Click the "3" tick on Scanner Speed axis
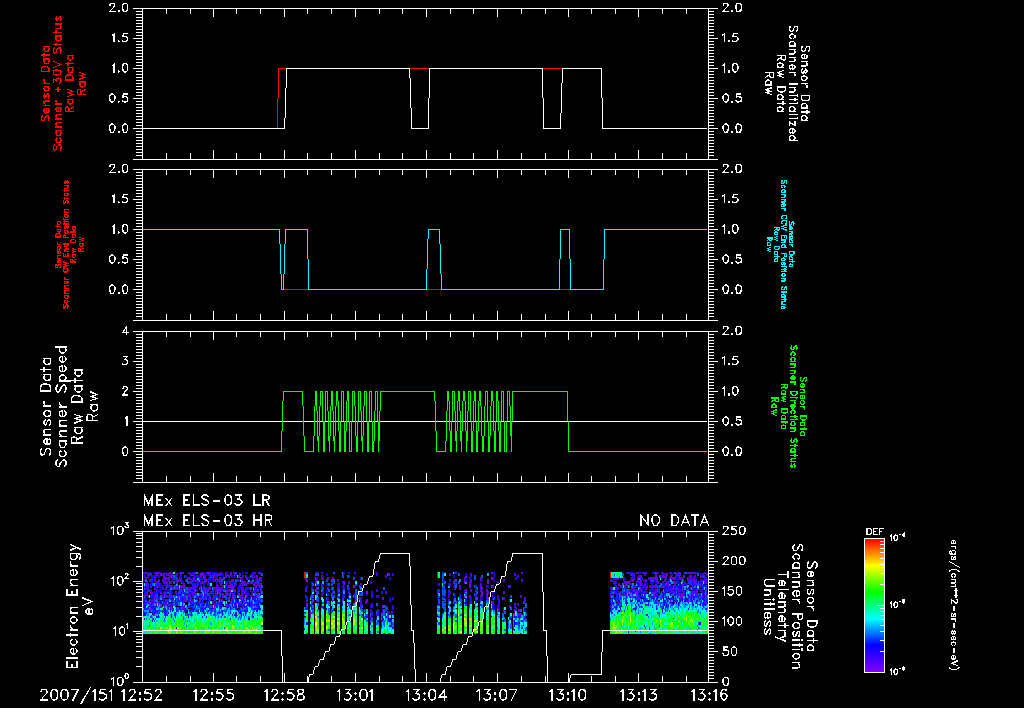Viewport: 1024px width, 708px height. tap(125, 361)
